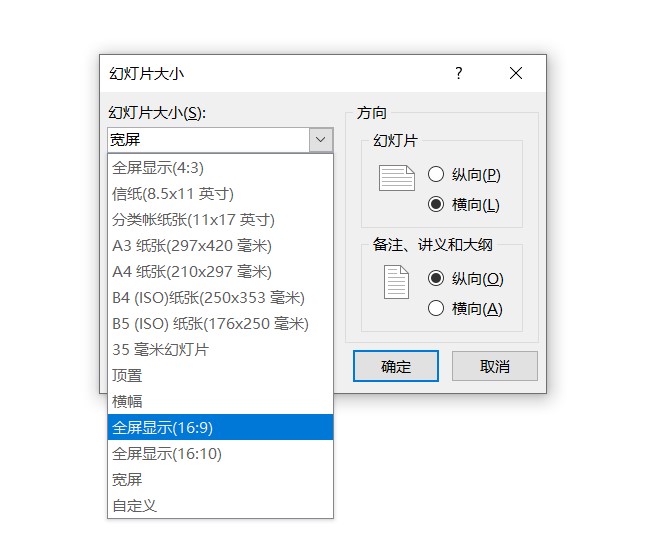Viewport: 672px width, 552px height.
Task: Select 35 毫米幻灯片 option
Action: point(220,349)
